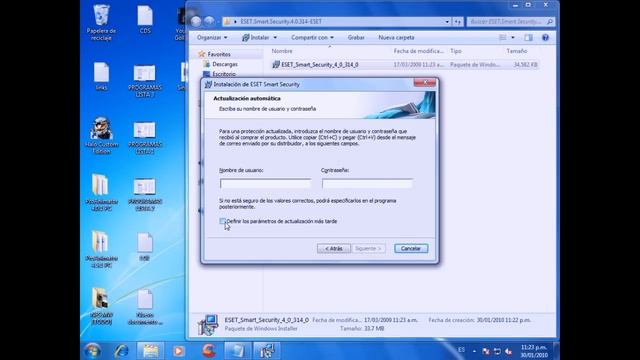640x360 pixels.
Task: Sort by 'Fecha de modifica...' column header
Action: (418, 51)
